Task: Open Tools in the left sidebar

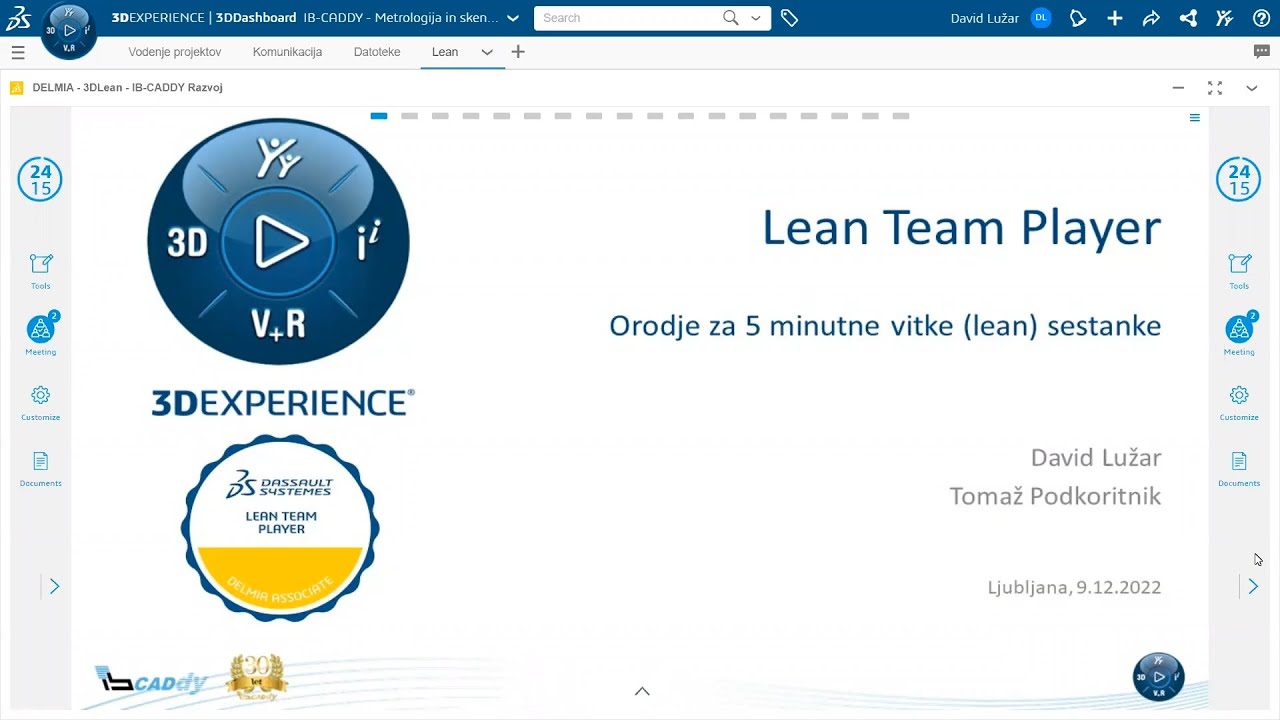Action: point(41,271)
